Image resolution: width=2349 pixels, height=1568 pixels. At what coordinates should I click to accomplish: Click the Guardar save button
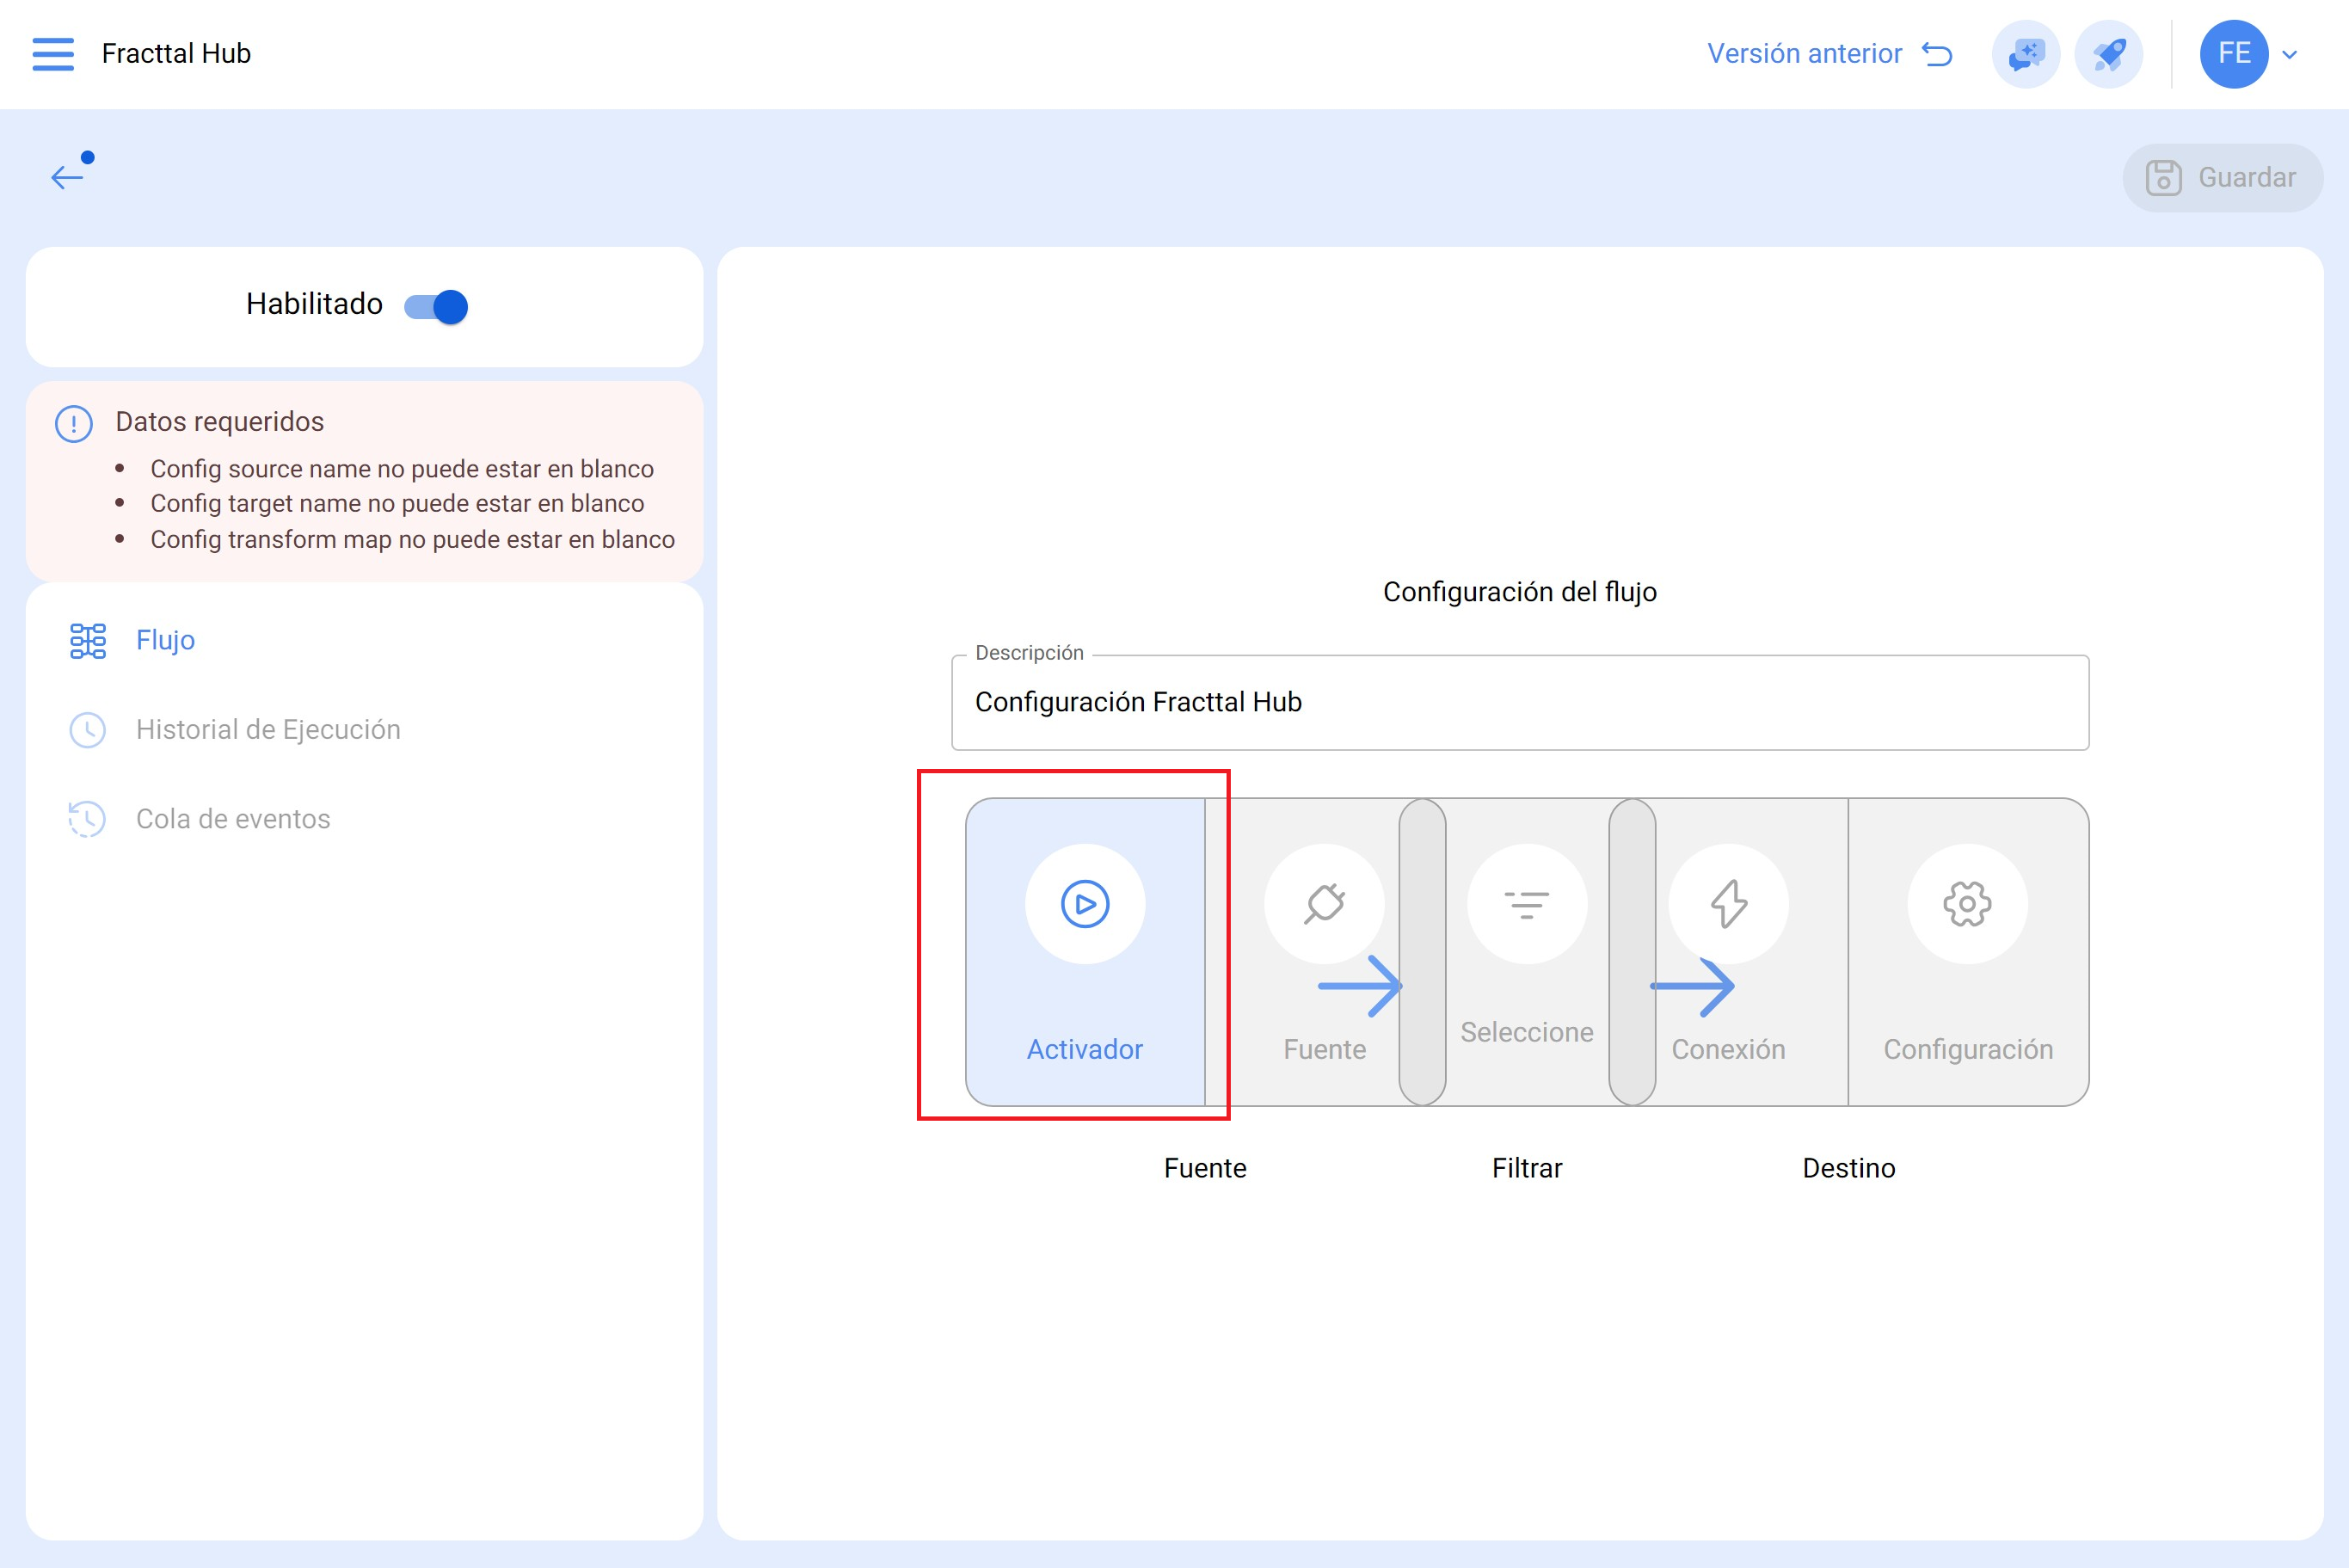[2222, 177]
